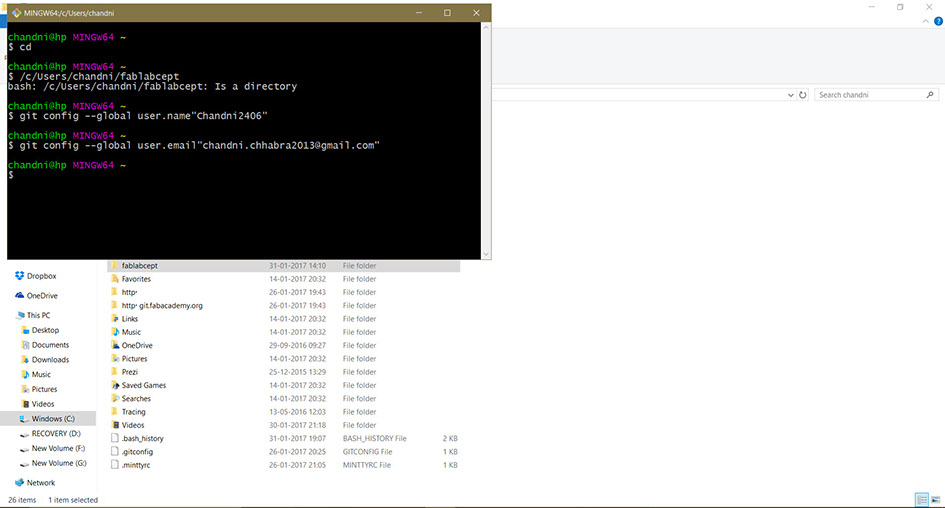The height and width of the screenshot is (508, 945).
Task: Open the address bar history dropdown
Action: pos(790,95)
